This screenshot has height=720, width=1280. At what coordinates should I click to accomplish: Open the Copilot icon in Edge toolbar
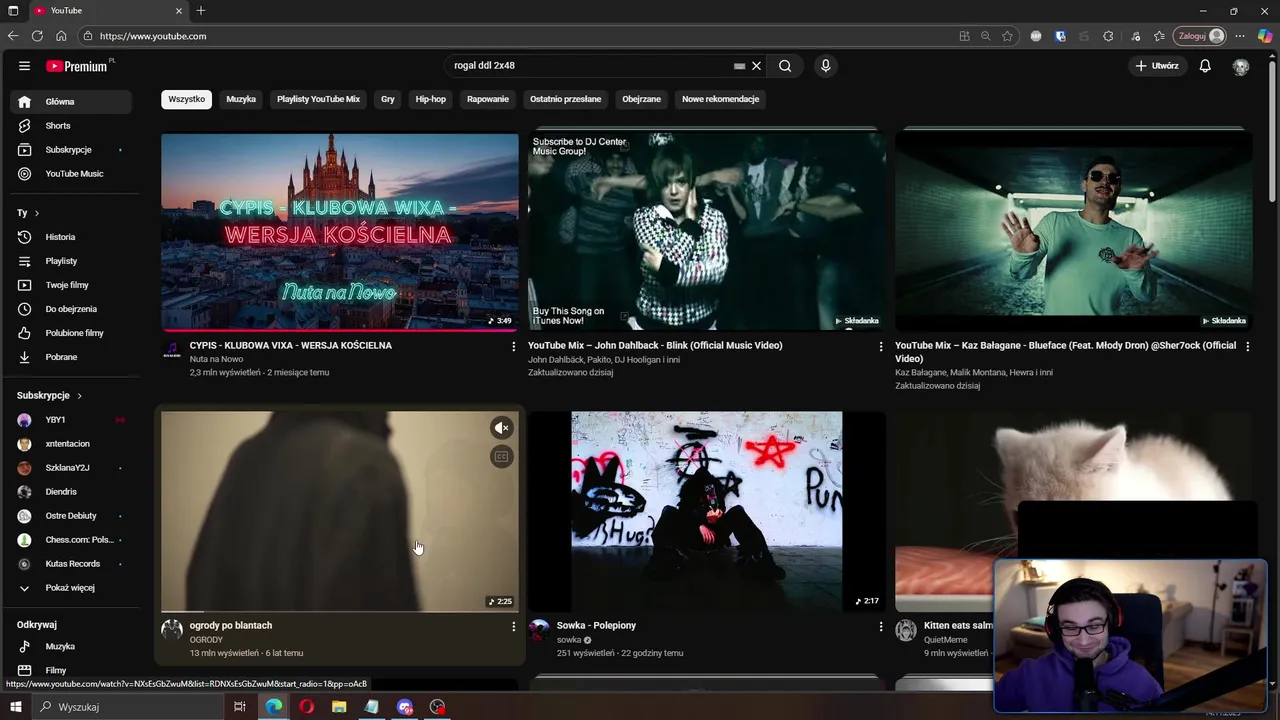pos(1264,36)
